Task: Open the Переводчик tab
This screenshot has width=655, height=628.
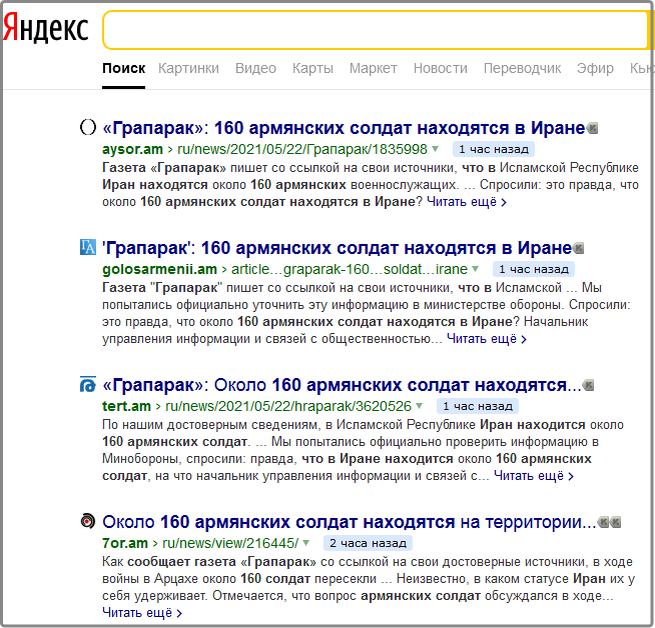Action: point(522,68)
